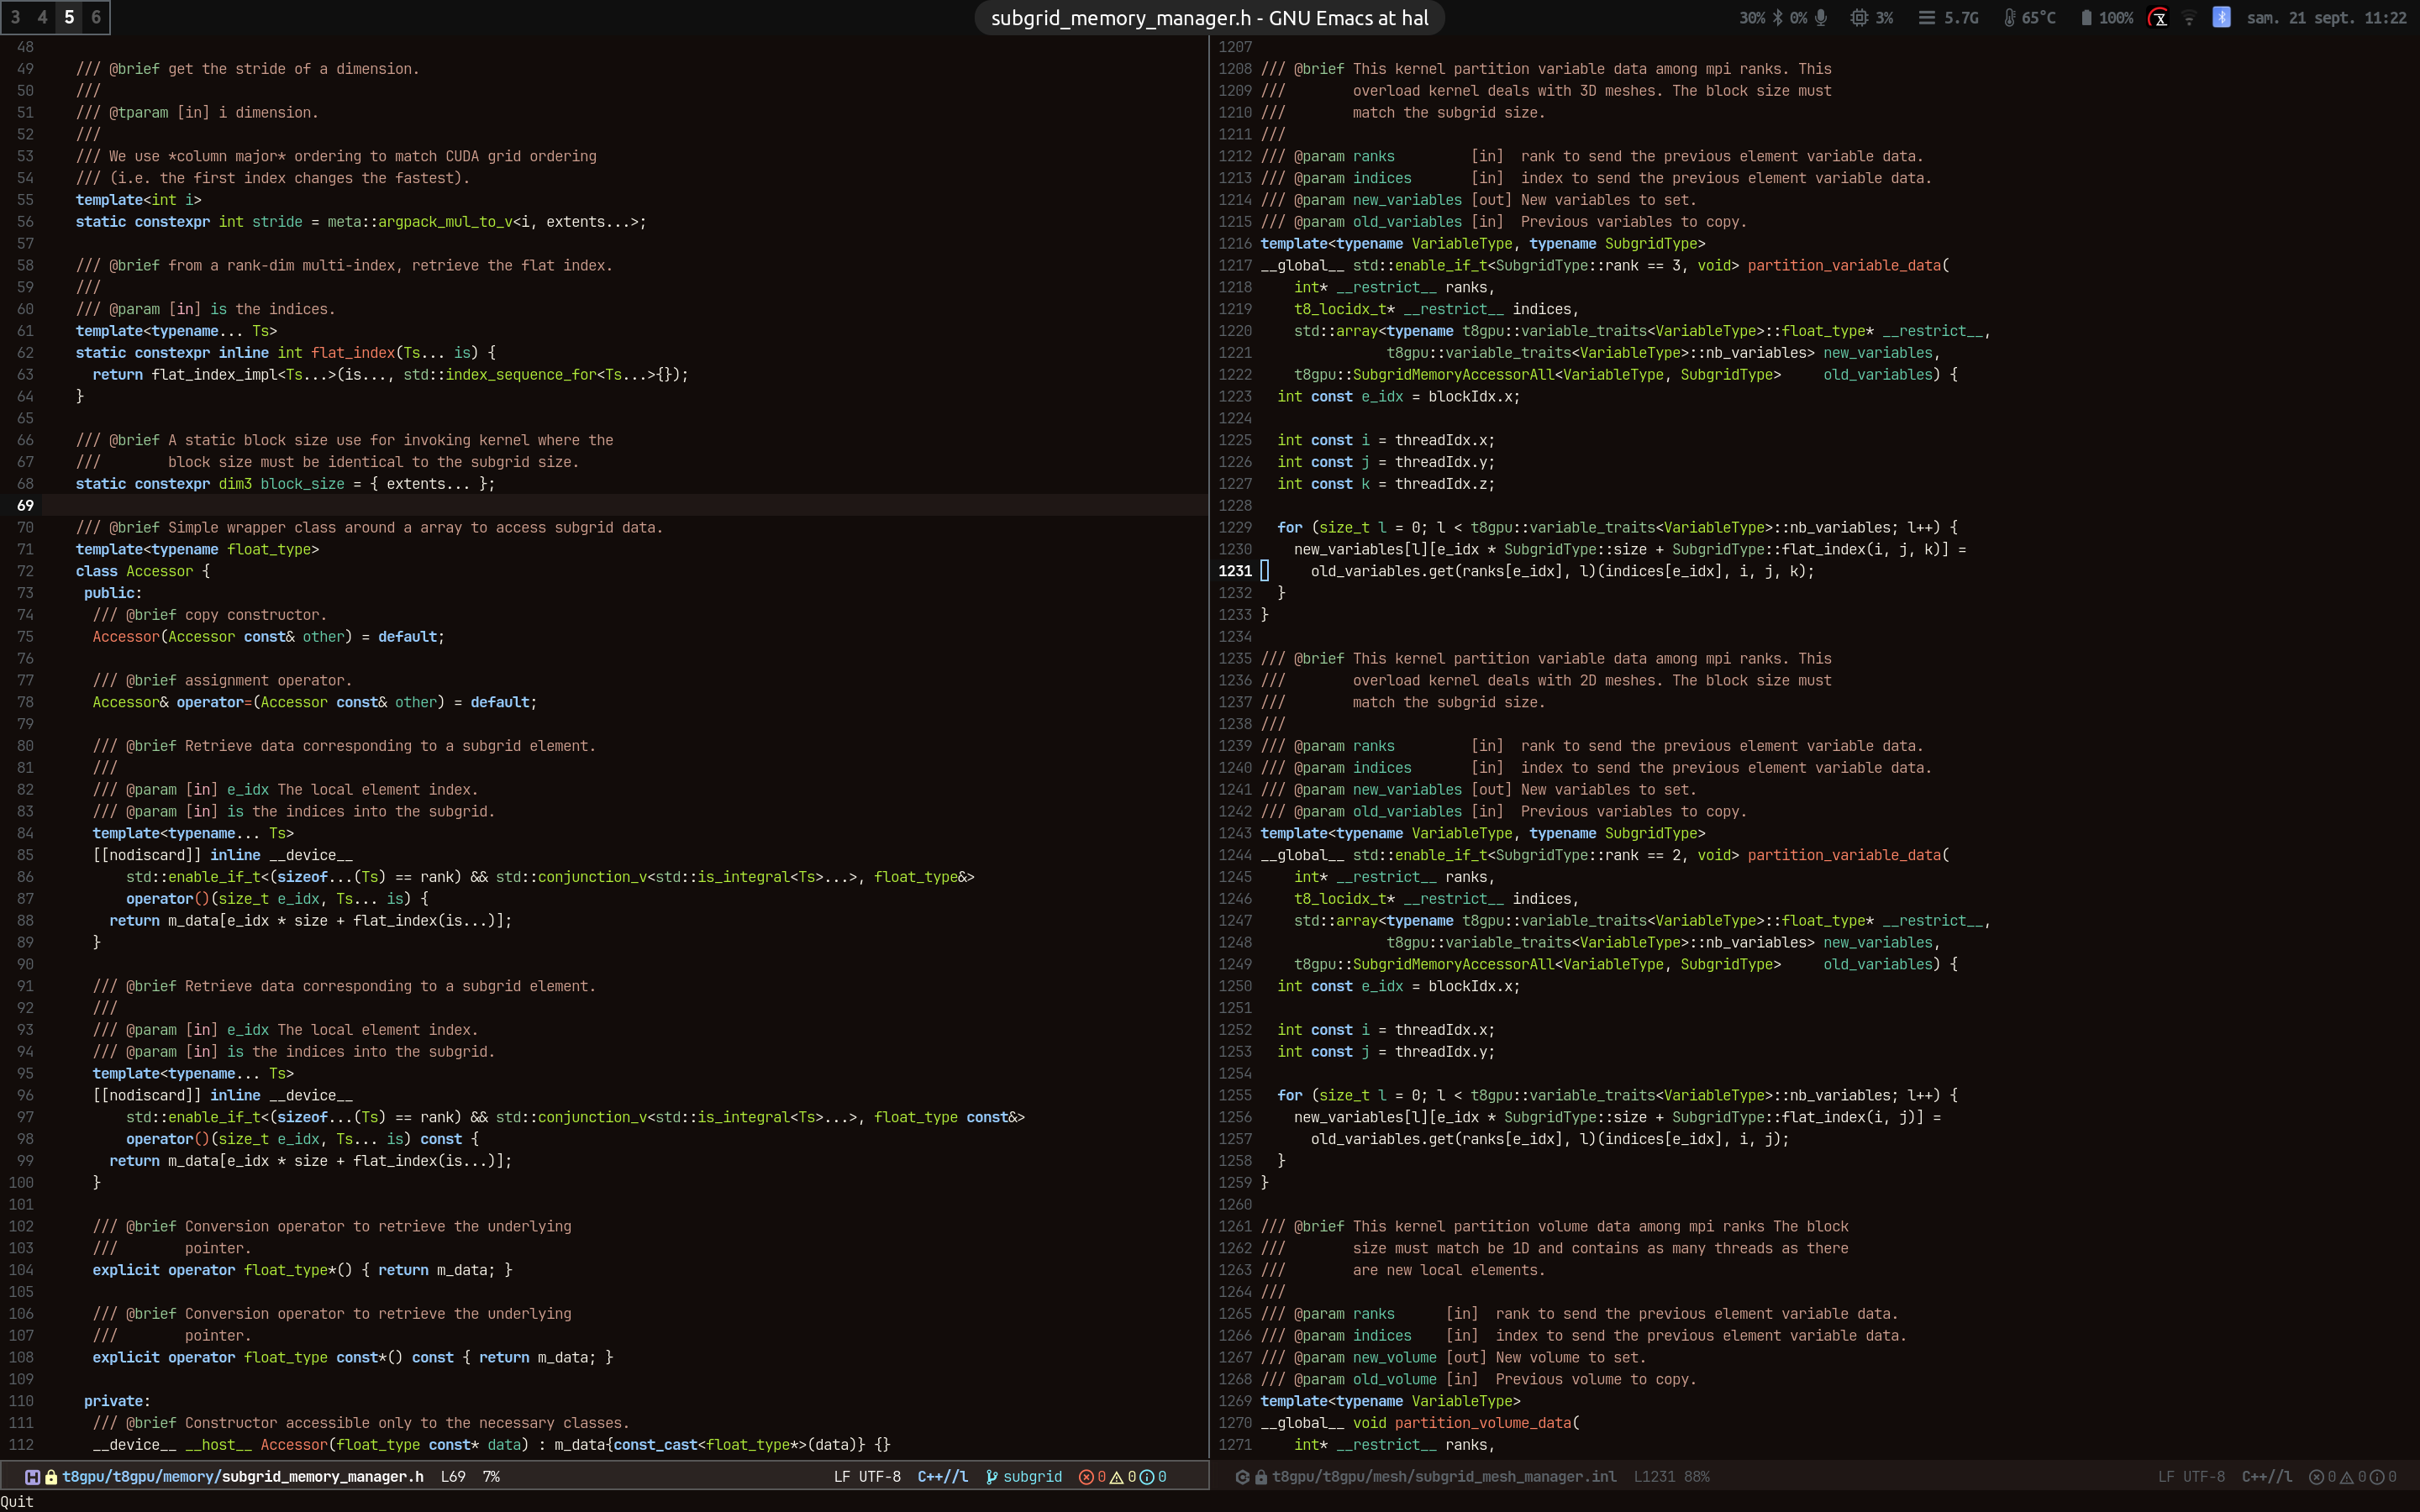Click the 7% position indicator in left modeline

click(491, 1477)
